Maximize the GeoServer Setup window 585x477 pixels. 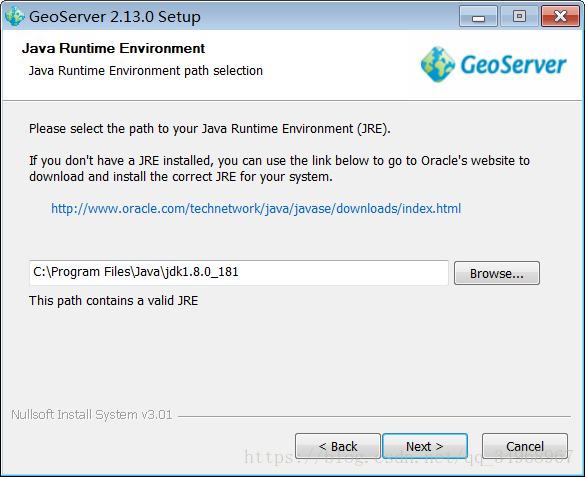[x=519, y=17]
